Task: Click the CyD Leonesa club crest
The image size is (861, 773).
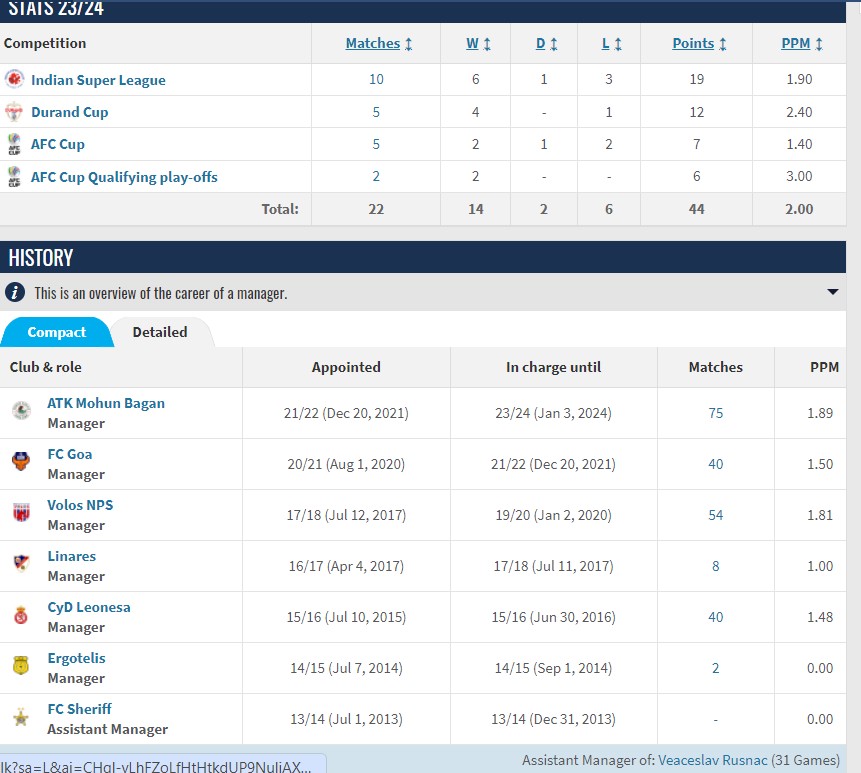Action: (x=21, y=615)
